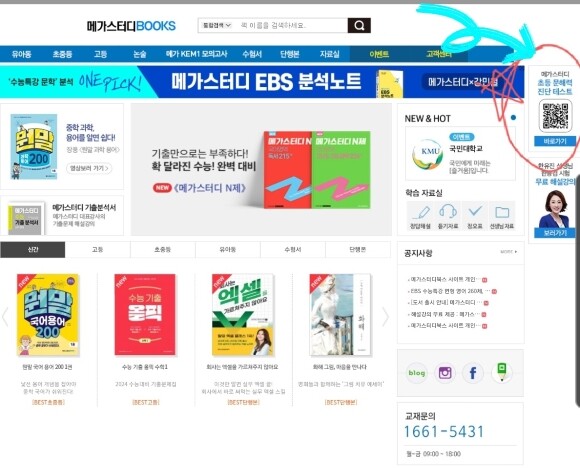Image resolution: width=580 pixels, height=468 pixels.
Task: Open 듣기자료 headphone icon
Action: tap(448, 216)
